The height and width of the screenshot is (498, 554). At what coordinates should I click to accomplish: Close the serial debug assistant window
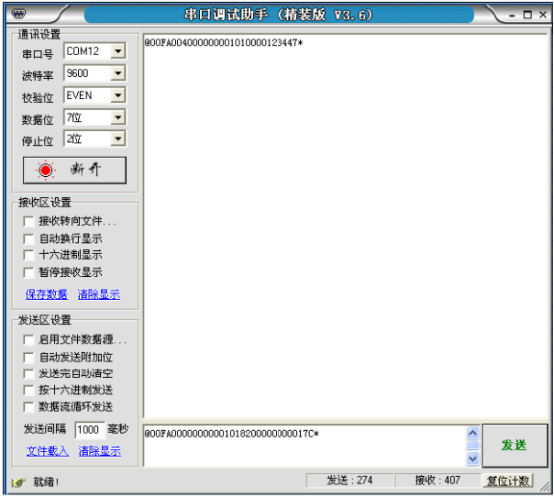543,15
